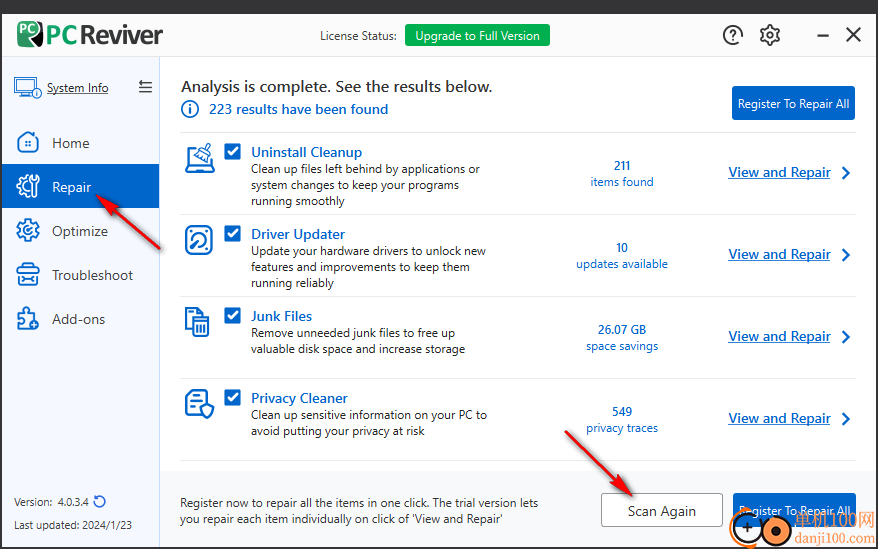Click the Home house icon
This screenshot has width=878, height=549.
click(27, 143)
